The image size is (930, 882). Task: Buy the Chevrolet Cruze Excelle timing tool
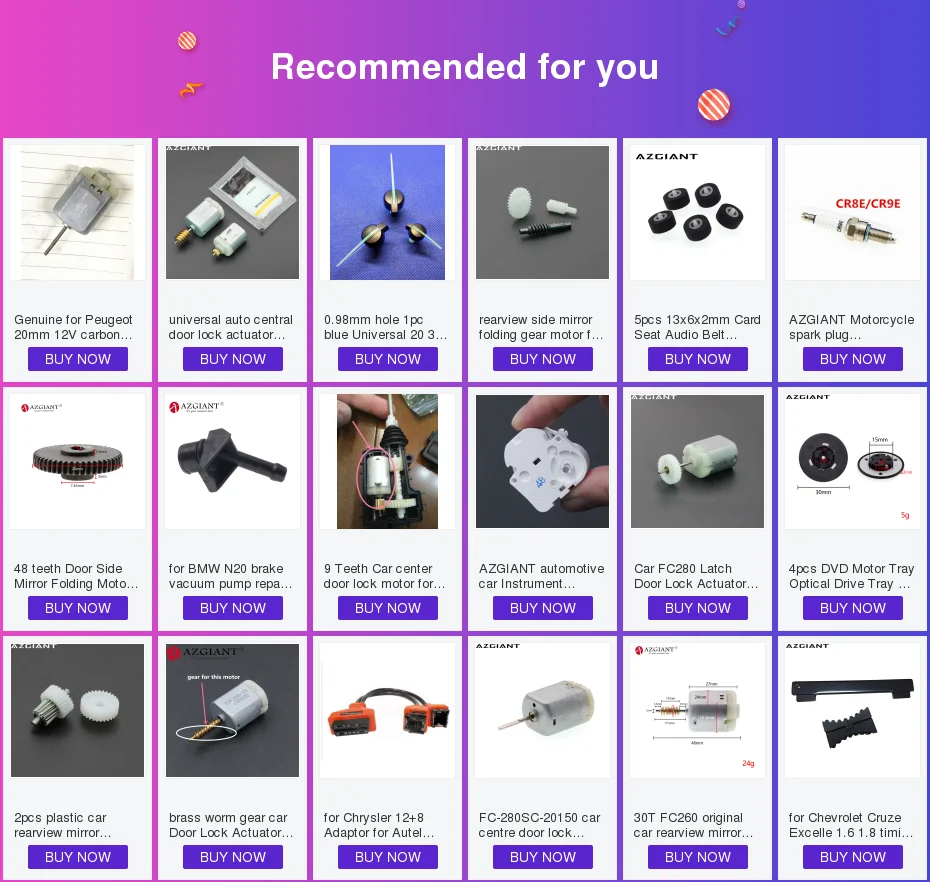coord(853,857)
